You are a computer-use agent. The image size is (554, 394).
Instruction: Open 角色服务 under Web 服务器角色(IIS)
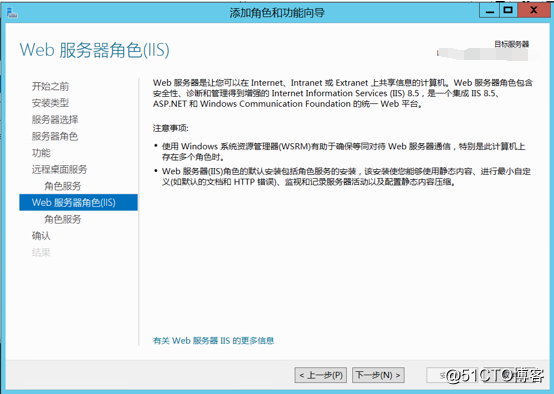point(63,219)
